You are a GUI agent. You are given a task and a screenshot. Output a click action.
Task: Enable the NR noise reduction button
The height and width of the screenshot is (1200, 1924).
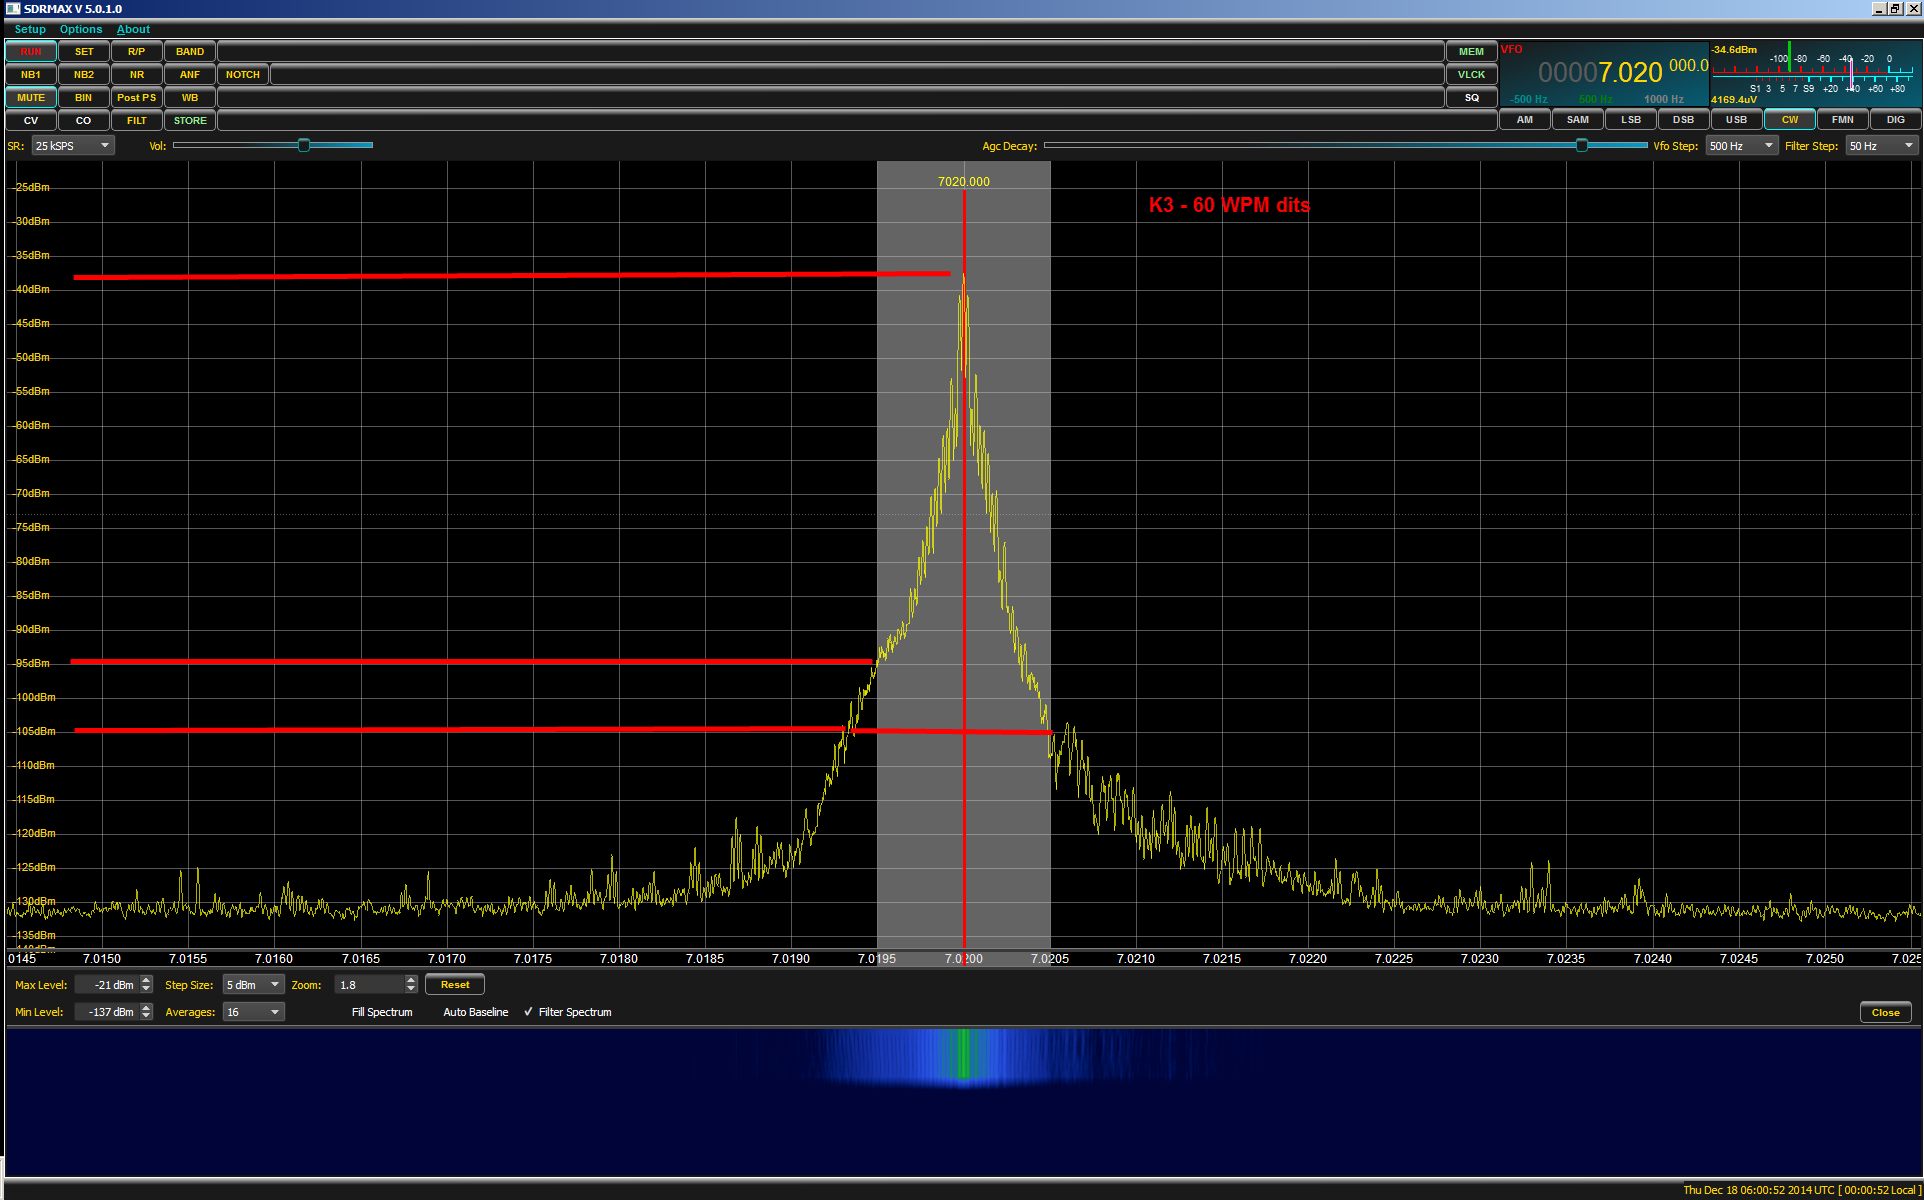(137, 75)
